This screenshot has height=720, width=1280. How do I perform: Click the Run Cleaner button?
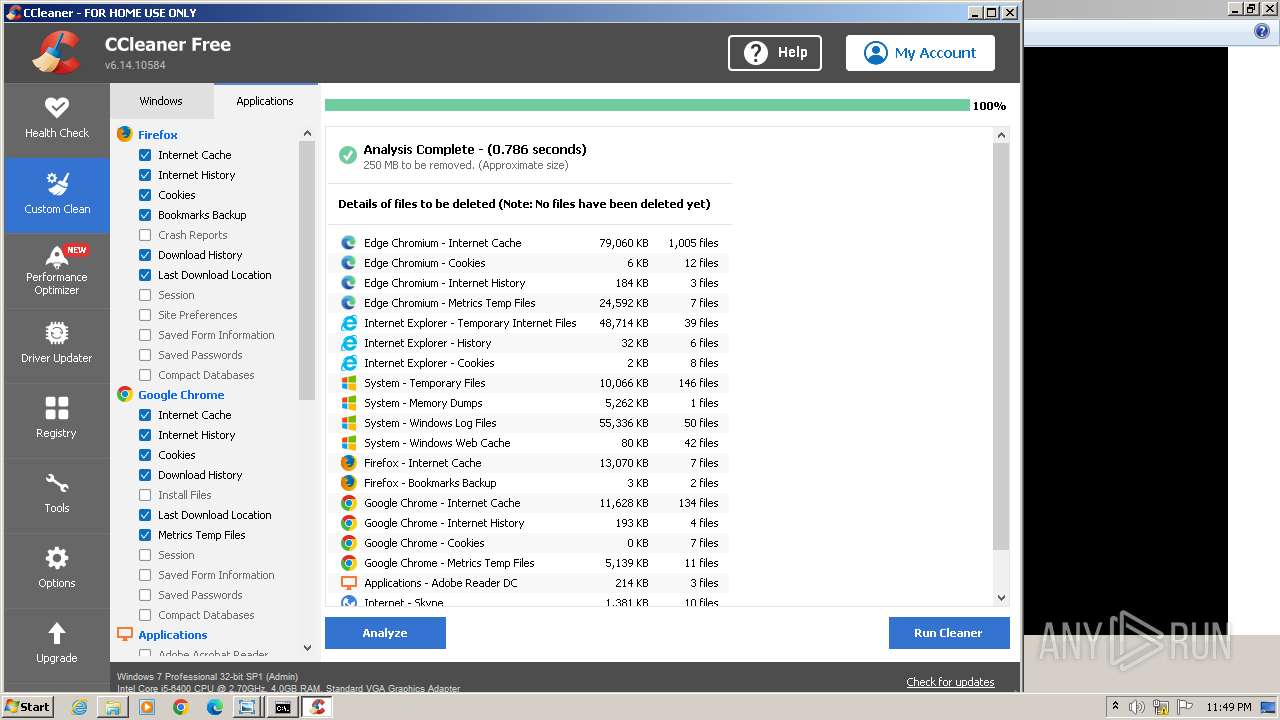[948, 633]
